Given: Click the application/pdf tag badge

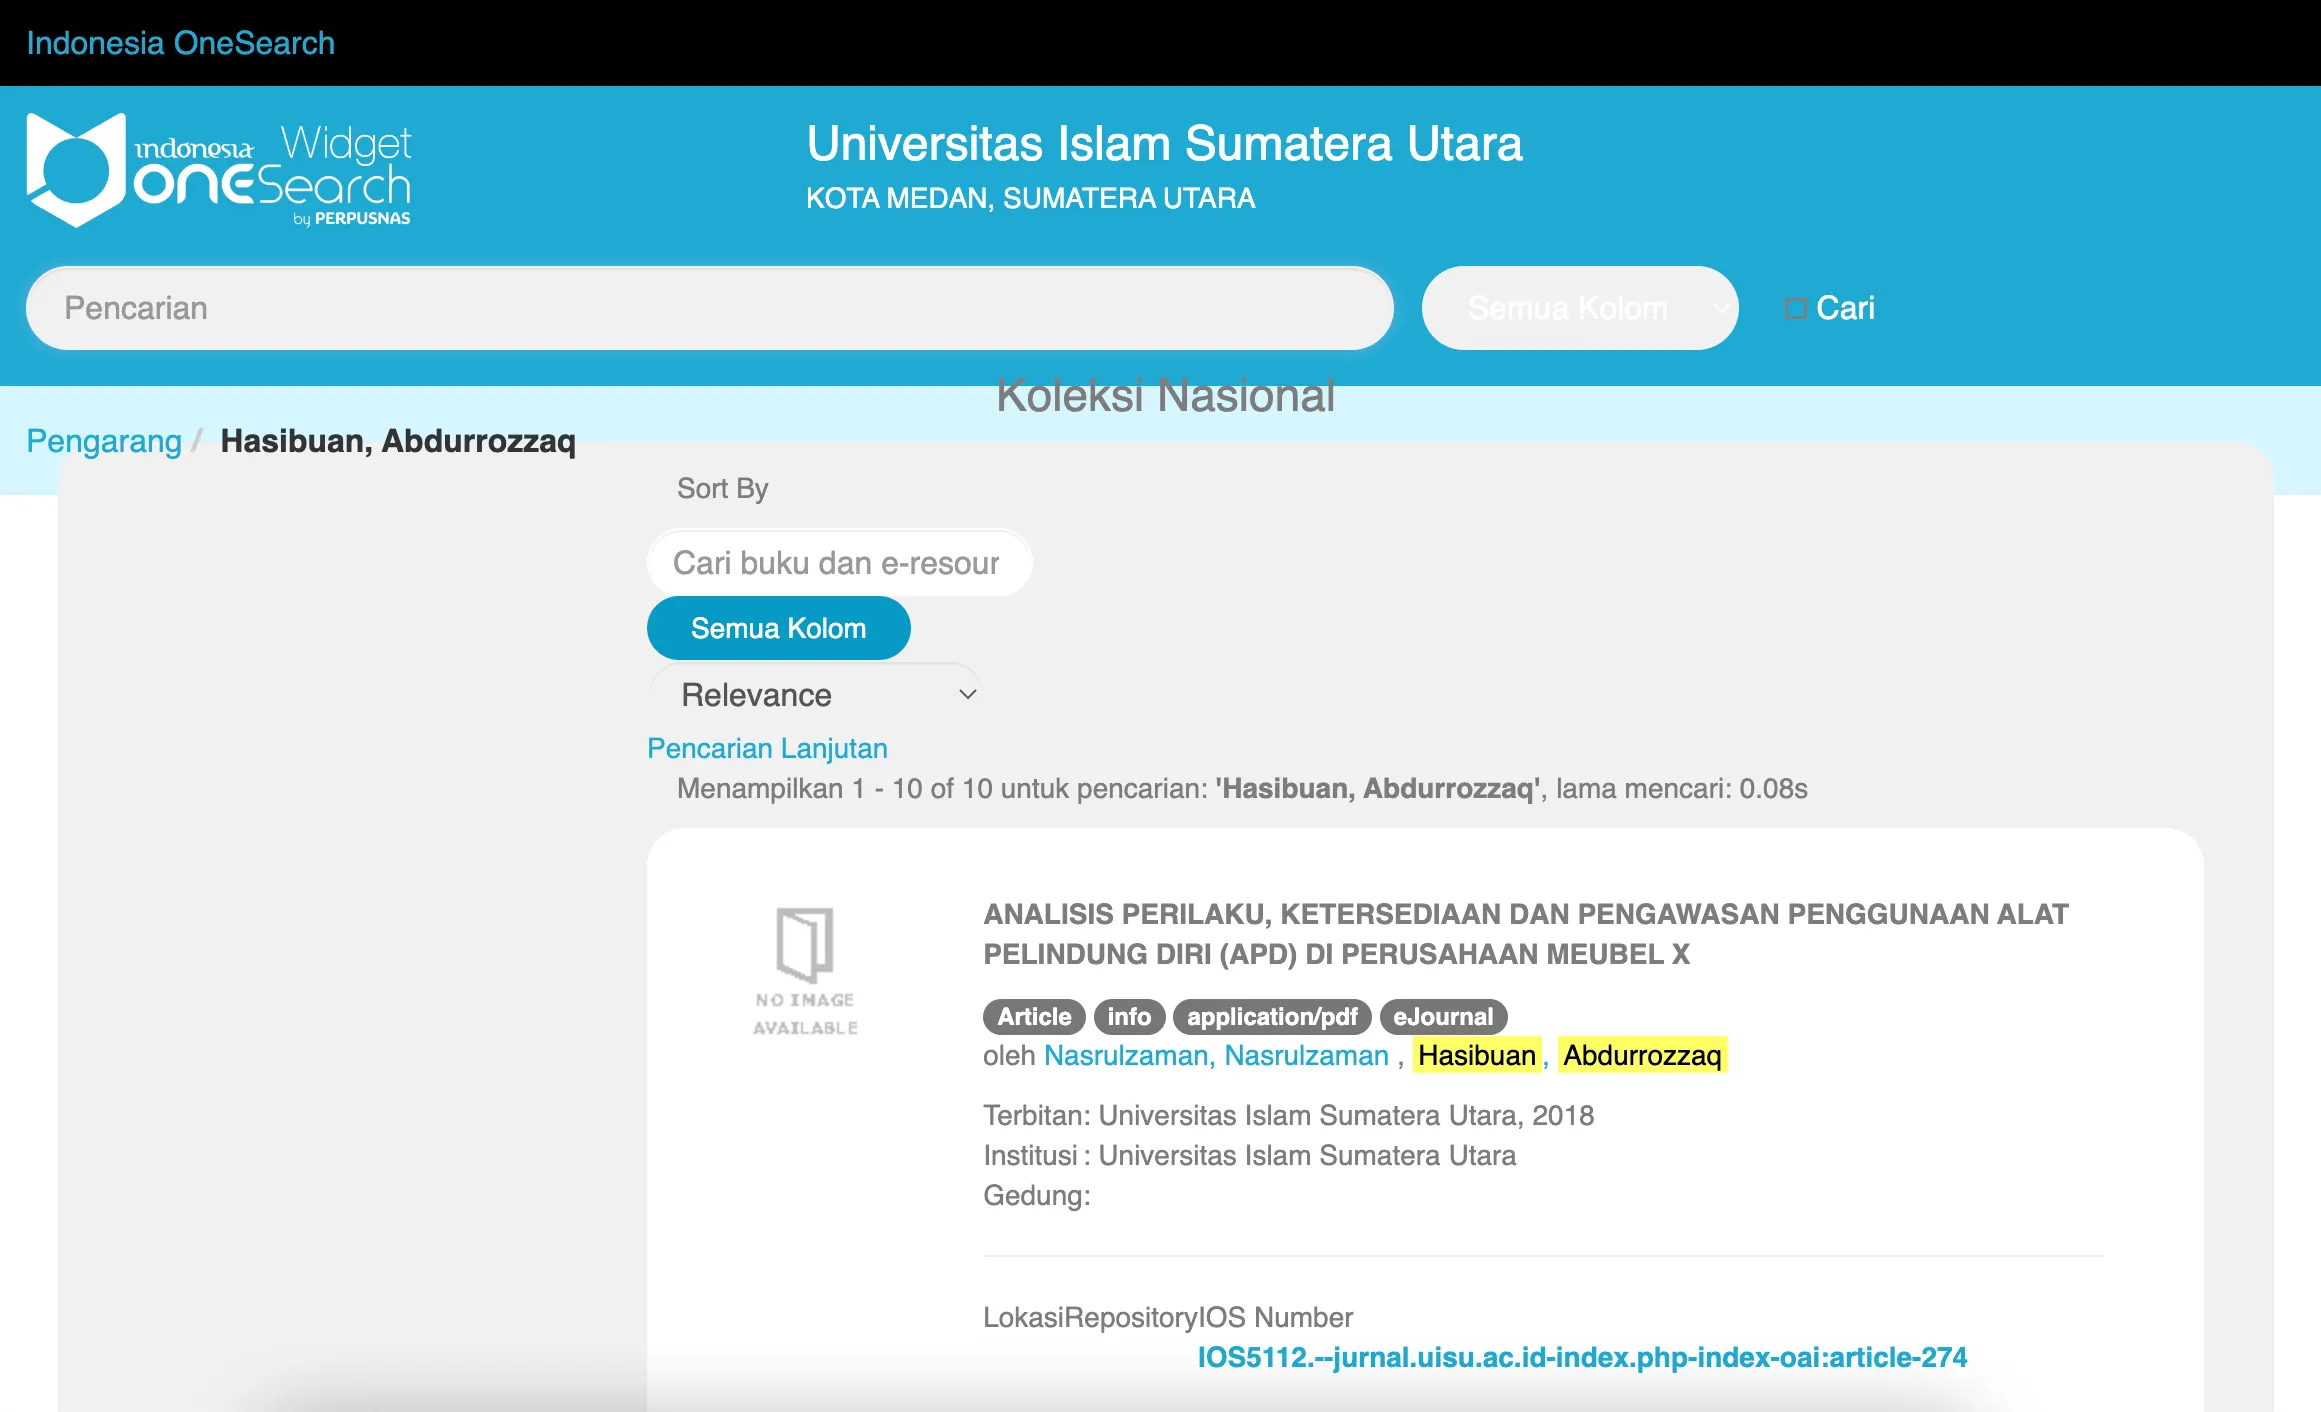Looking at the screenshot, I should [1272, 1017].
